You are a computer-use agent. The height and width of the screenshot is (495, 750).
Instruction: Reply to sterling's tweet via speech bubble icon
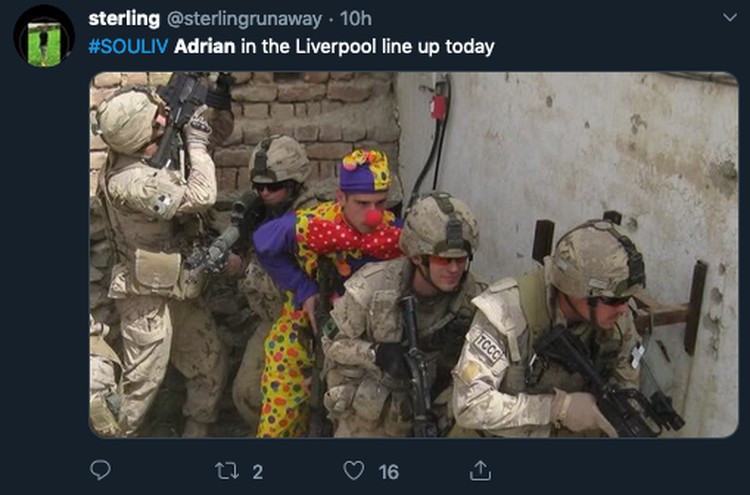pos(100,470)
